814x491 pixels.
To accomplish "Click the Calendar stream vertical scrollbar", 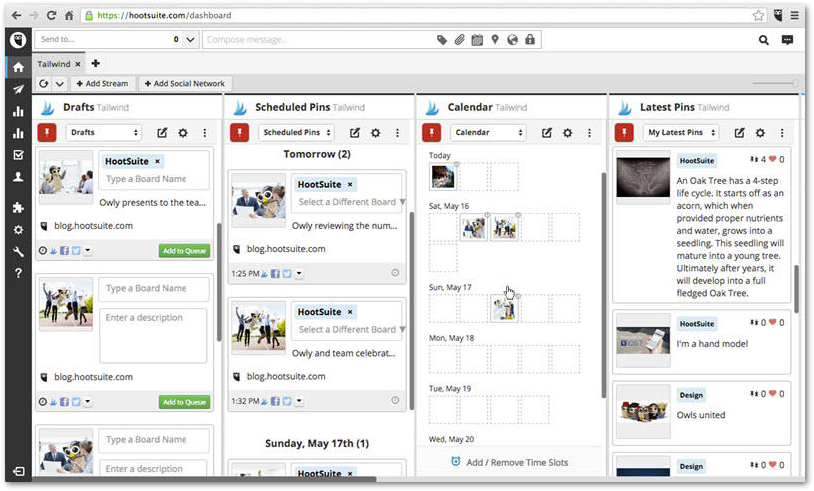I will tap(603, 285).
